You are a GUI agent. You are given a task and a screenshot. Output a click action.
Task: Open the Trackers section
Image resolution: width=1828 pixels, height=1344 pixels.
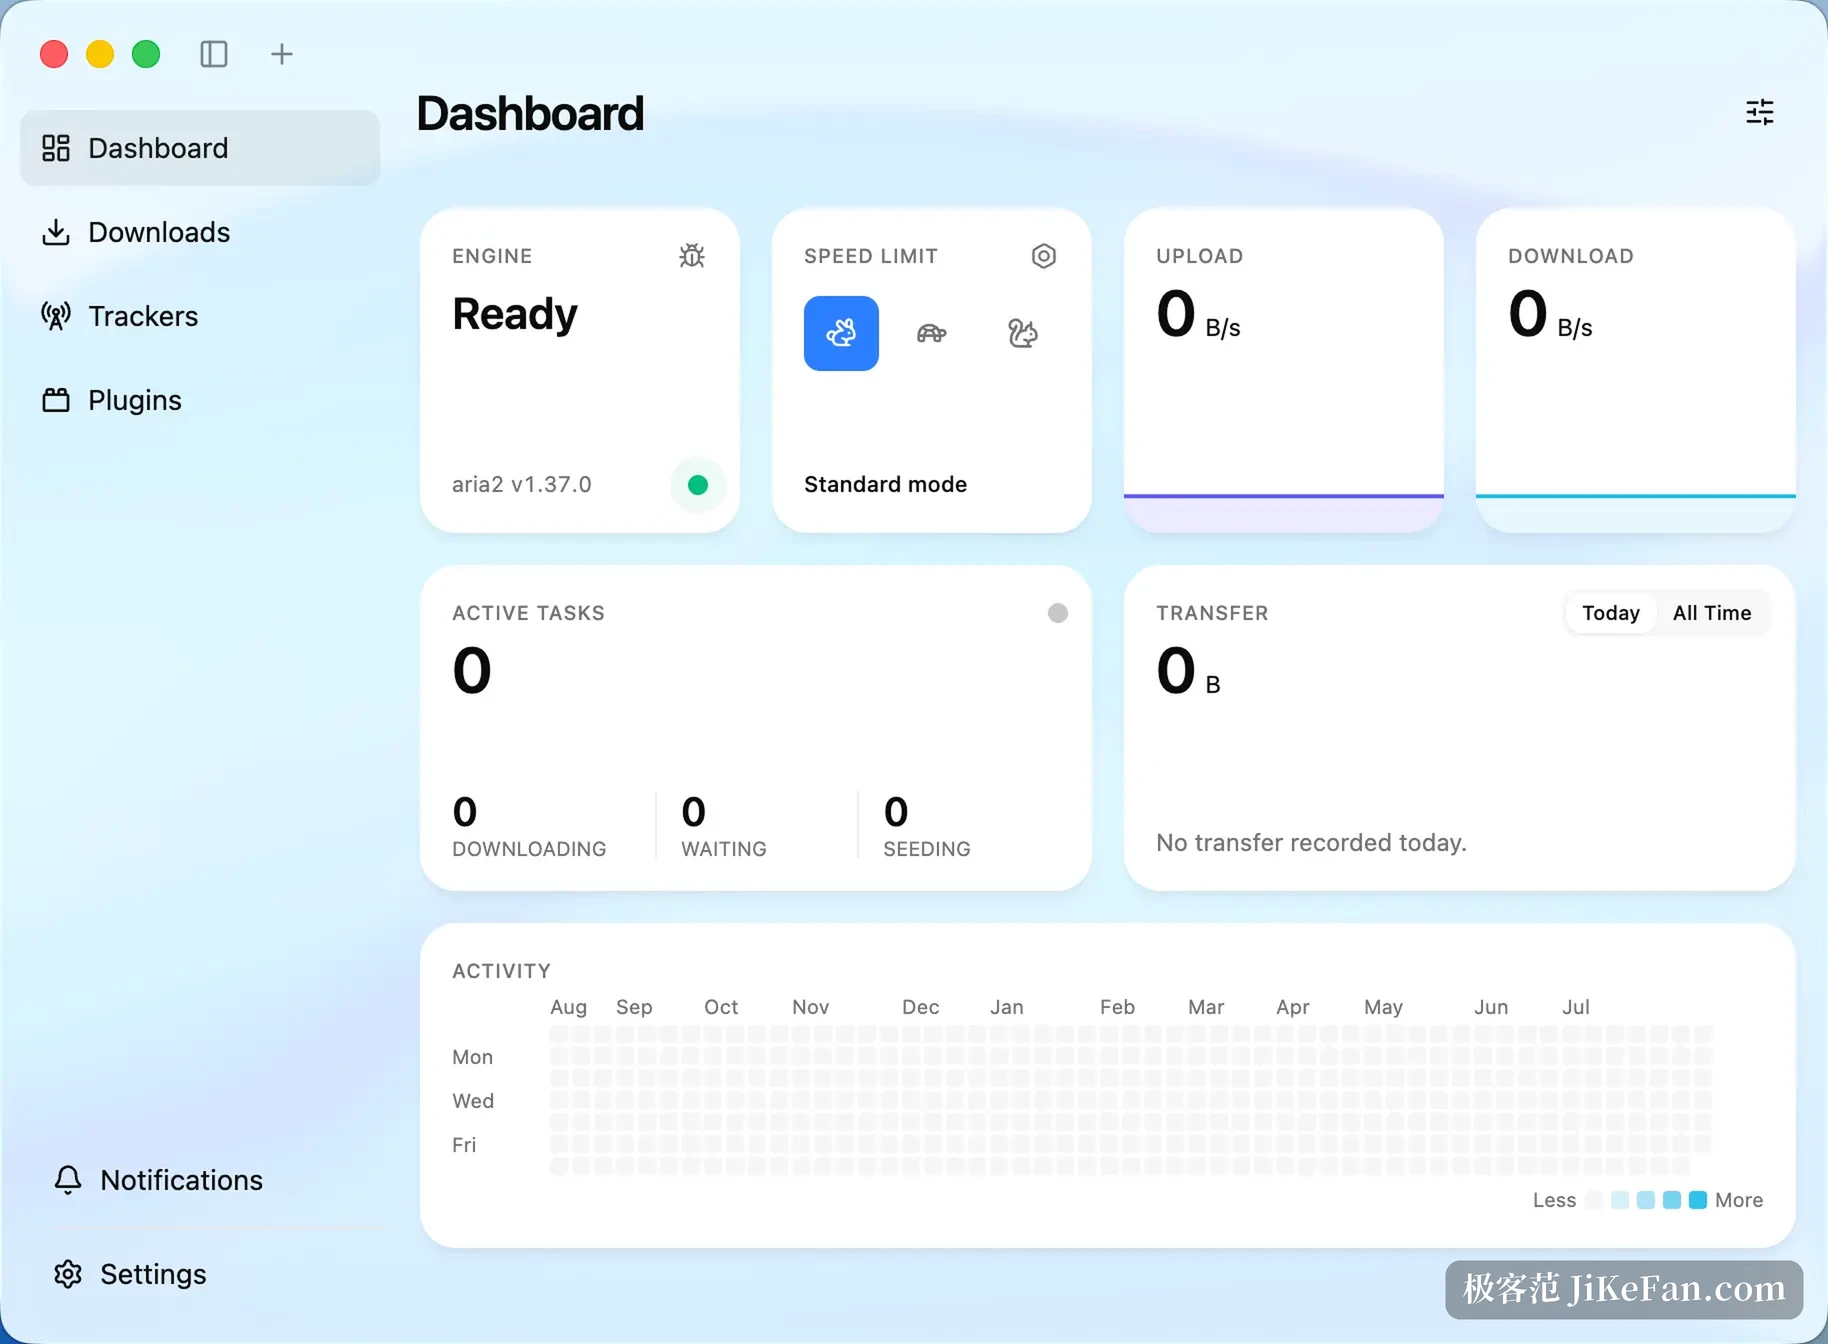click(x=200, y=316)
